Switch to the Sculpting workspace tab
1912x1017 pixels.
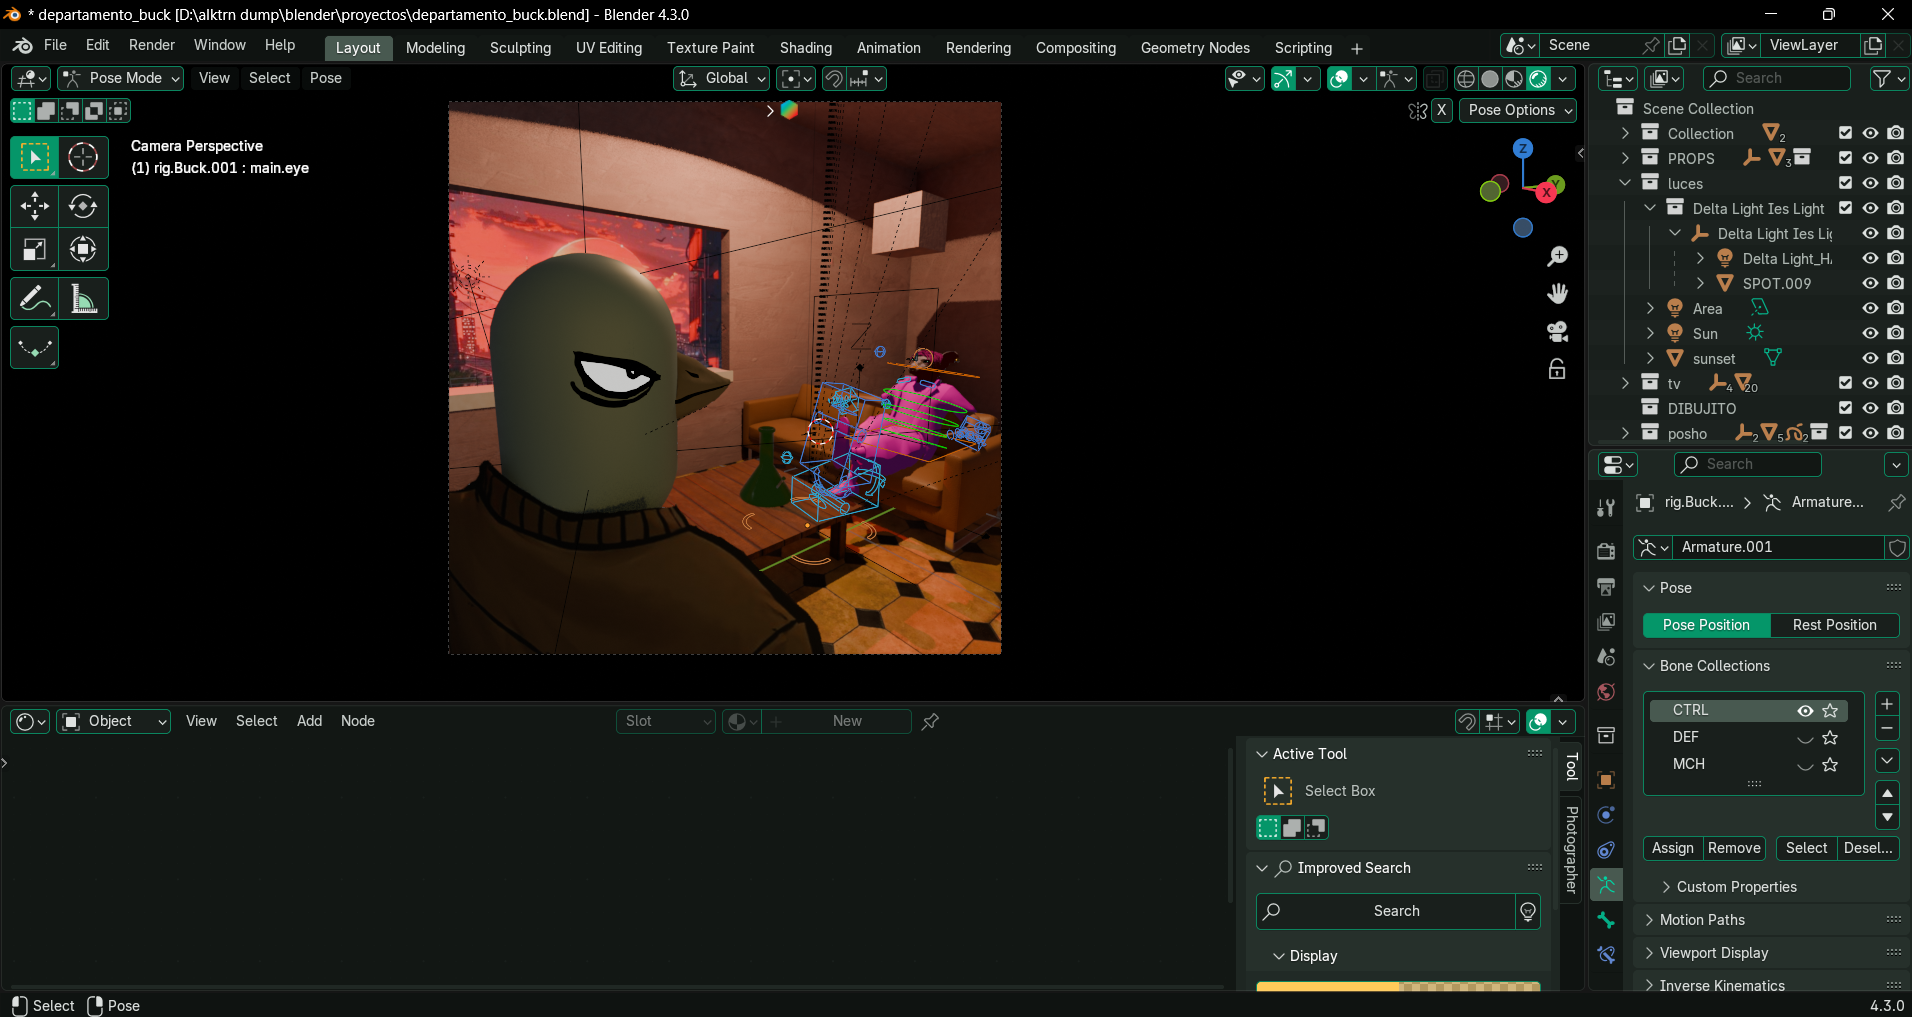520,48
